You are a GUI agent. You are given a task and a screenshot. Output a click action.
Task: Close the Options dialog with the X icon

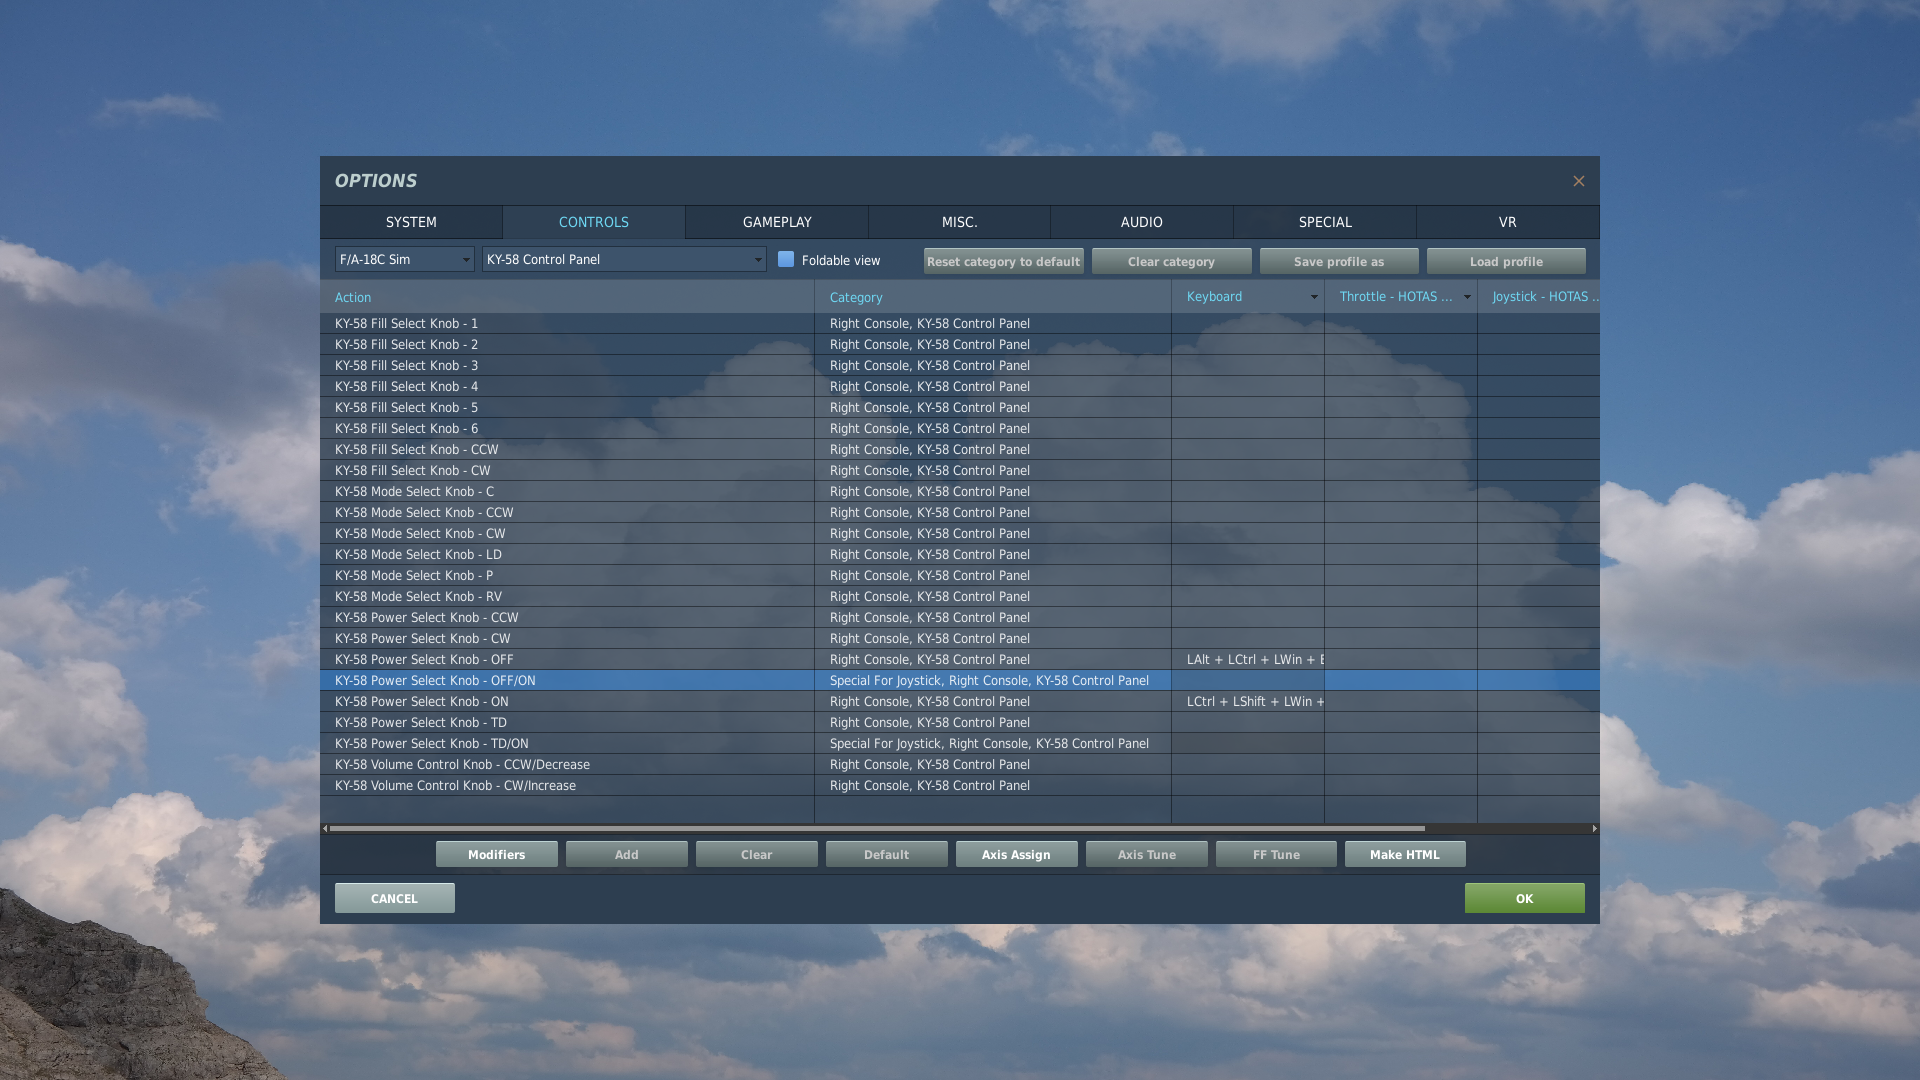(1578, 181)
